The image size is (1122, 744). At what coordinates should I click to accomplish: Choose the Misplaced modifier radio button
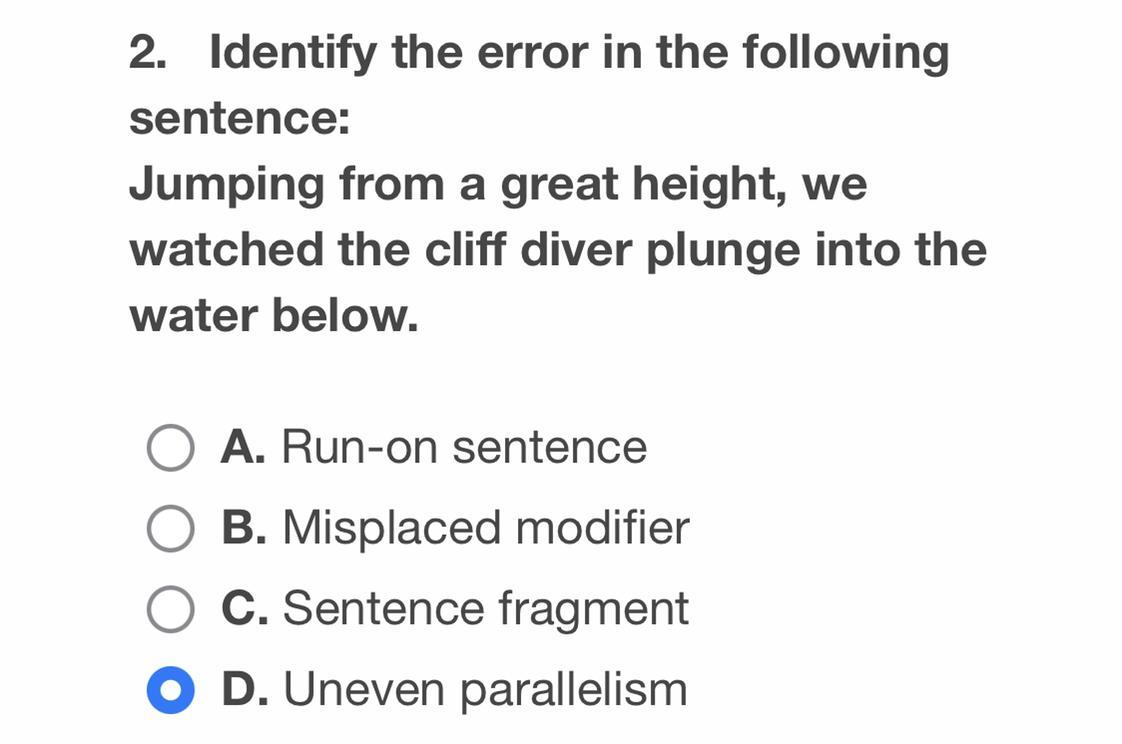[x=170, y=528]
